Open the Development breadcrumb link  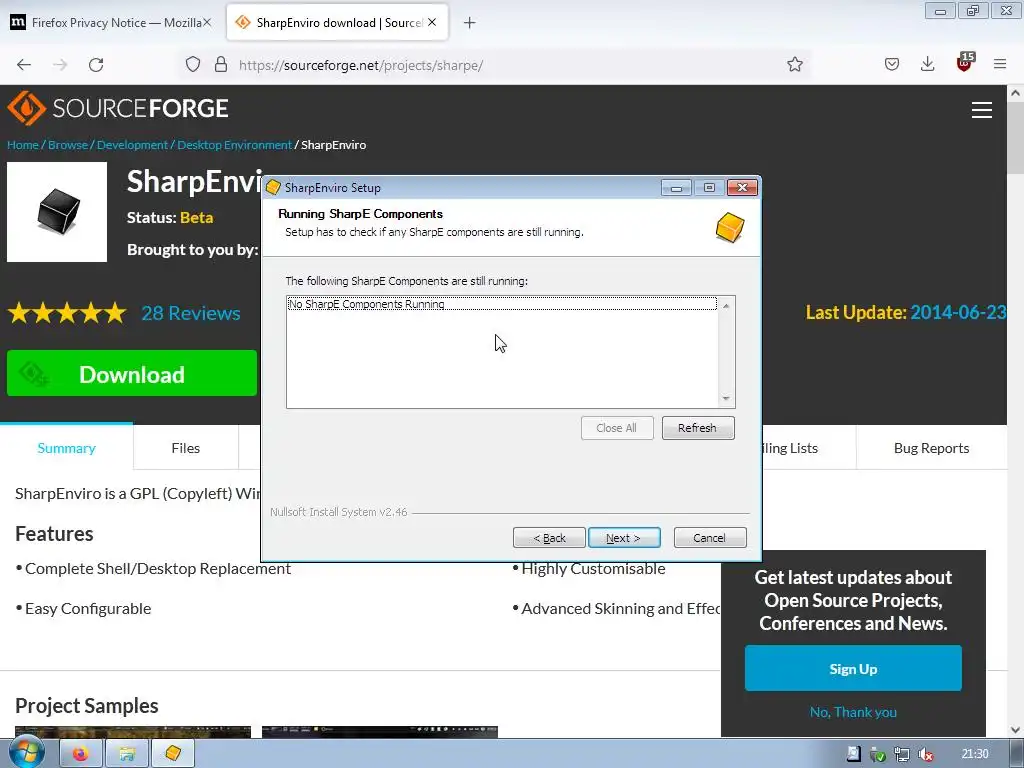point(133,145)
